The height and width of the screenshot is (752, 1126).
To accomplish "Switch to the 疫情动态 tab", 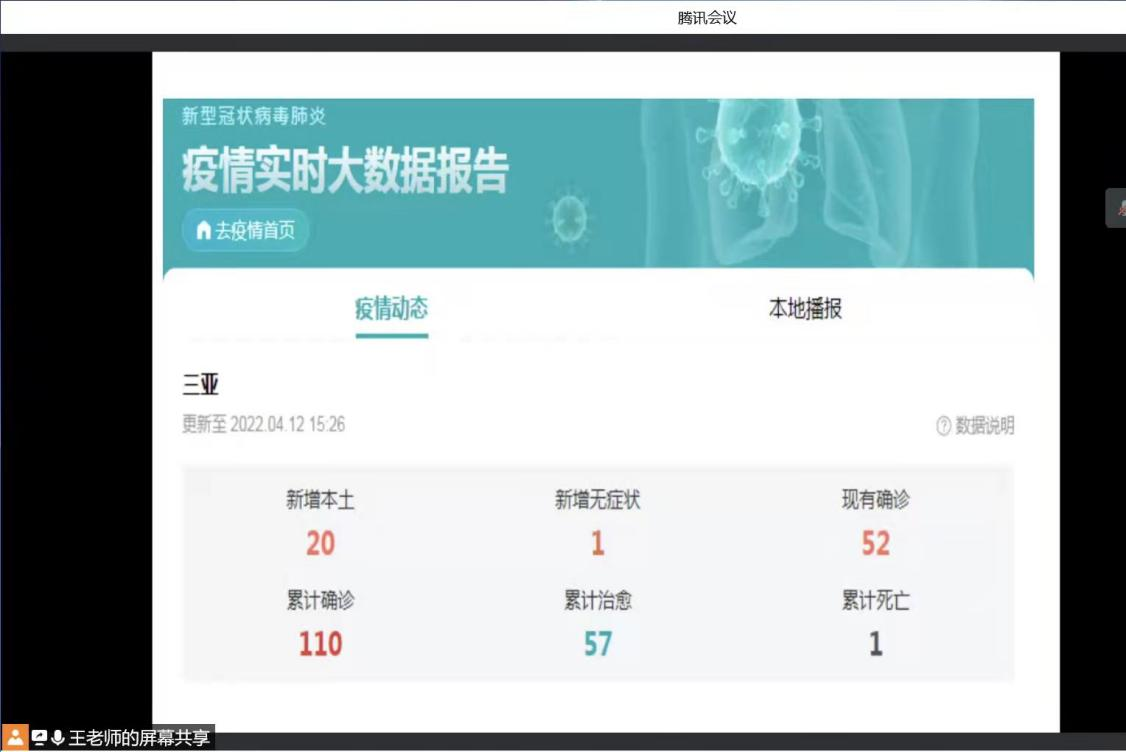I will (391, 309).
